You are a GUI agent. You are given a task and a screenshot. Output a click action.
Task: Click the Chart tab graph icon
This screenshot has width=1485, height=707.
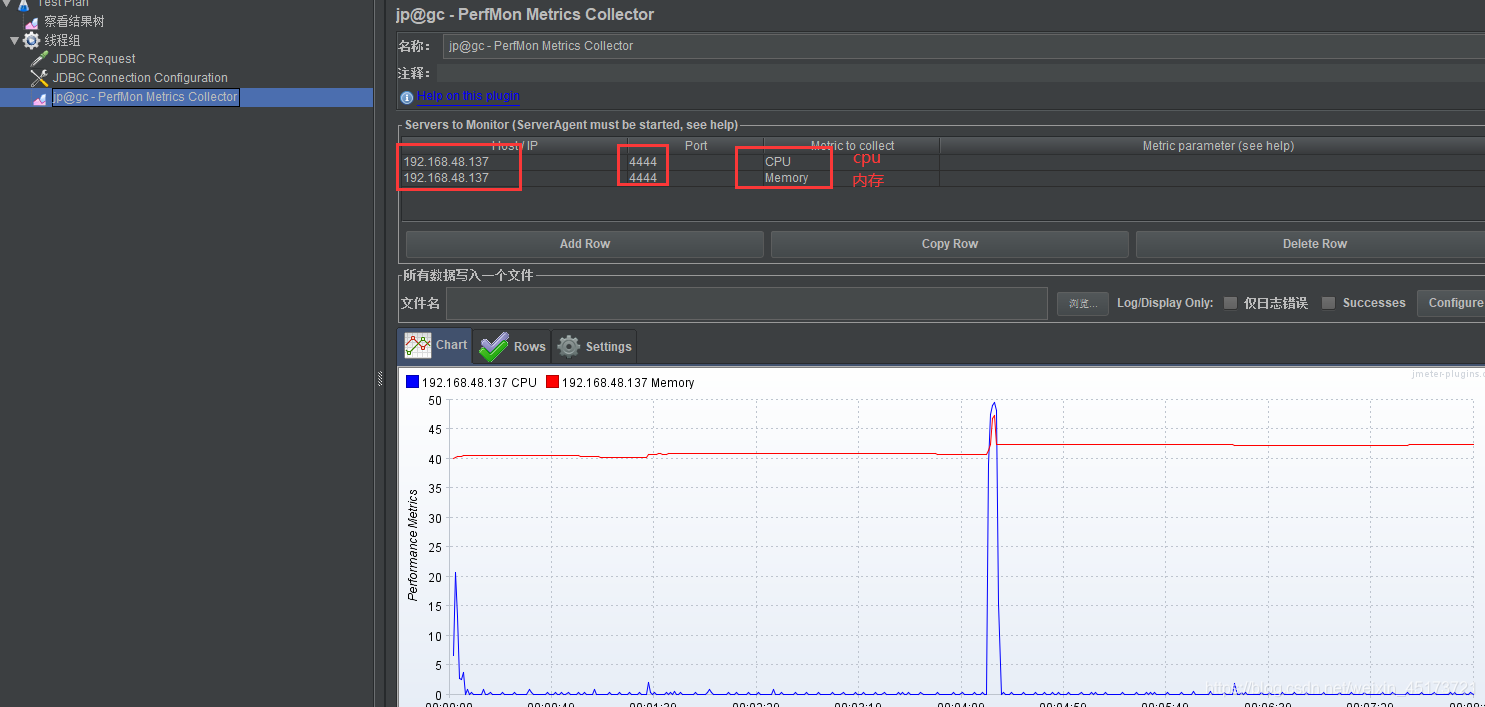[x=417, y=345]
